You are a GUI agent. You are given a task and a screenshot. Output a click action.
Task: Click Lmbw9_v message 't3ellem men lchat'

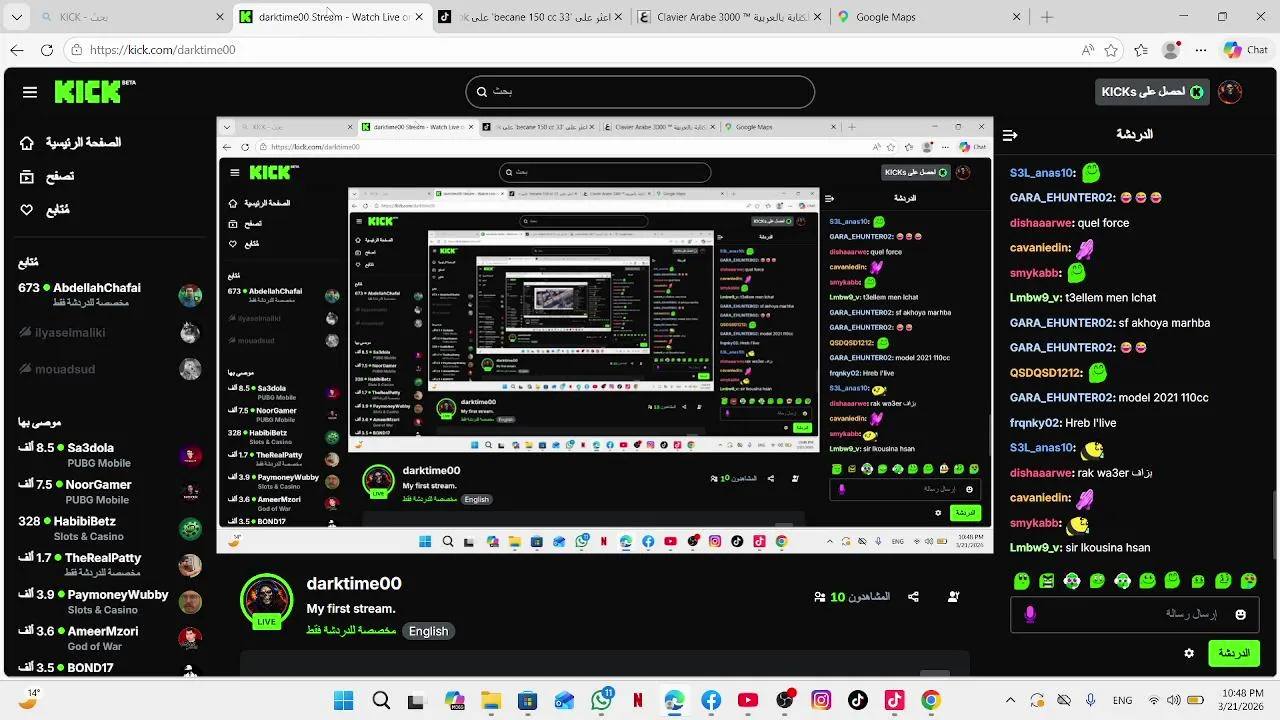pos(1111,298)
